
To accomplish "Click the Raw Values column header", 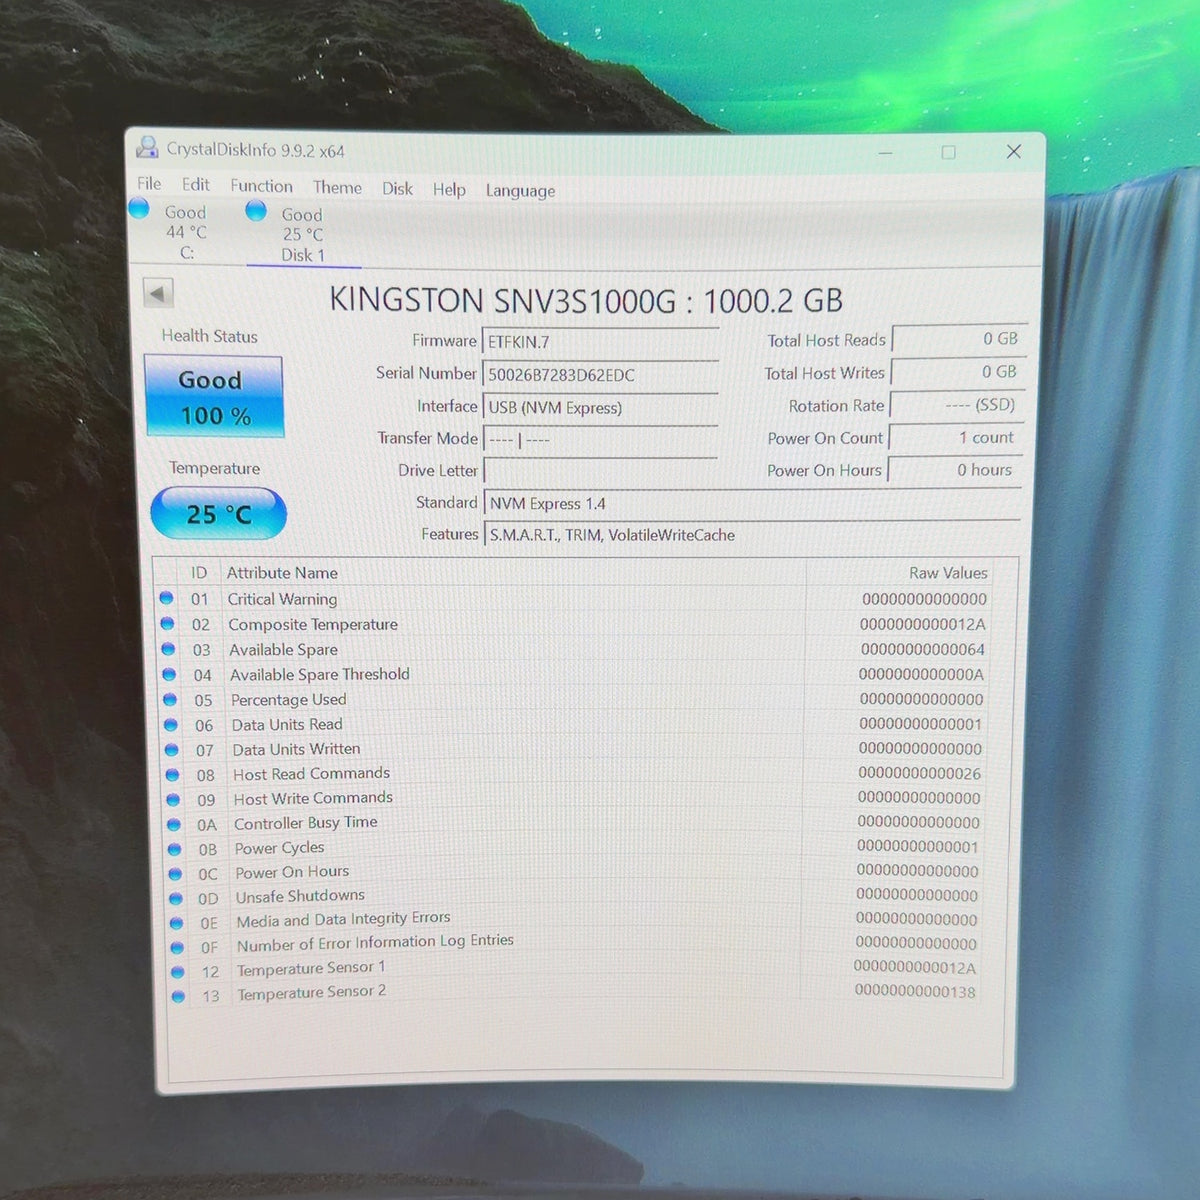I will [x=948, y=573].
